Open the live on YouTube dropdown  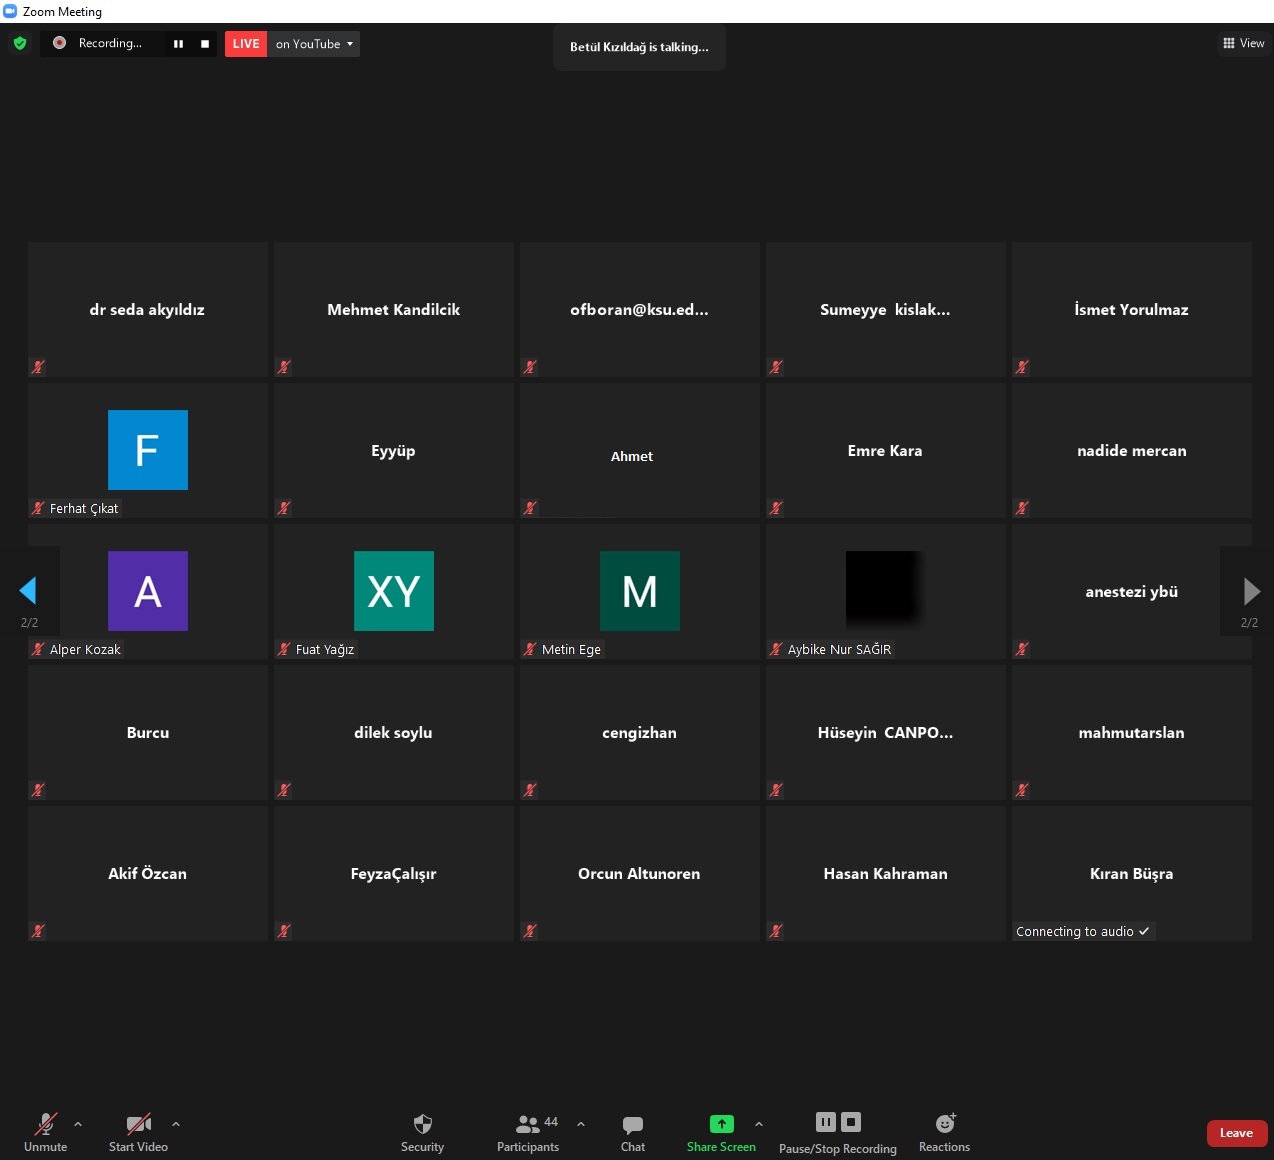click(x=314, y=44)
